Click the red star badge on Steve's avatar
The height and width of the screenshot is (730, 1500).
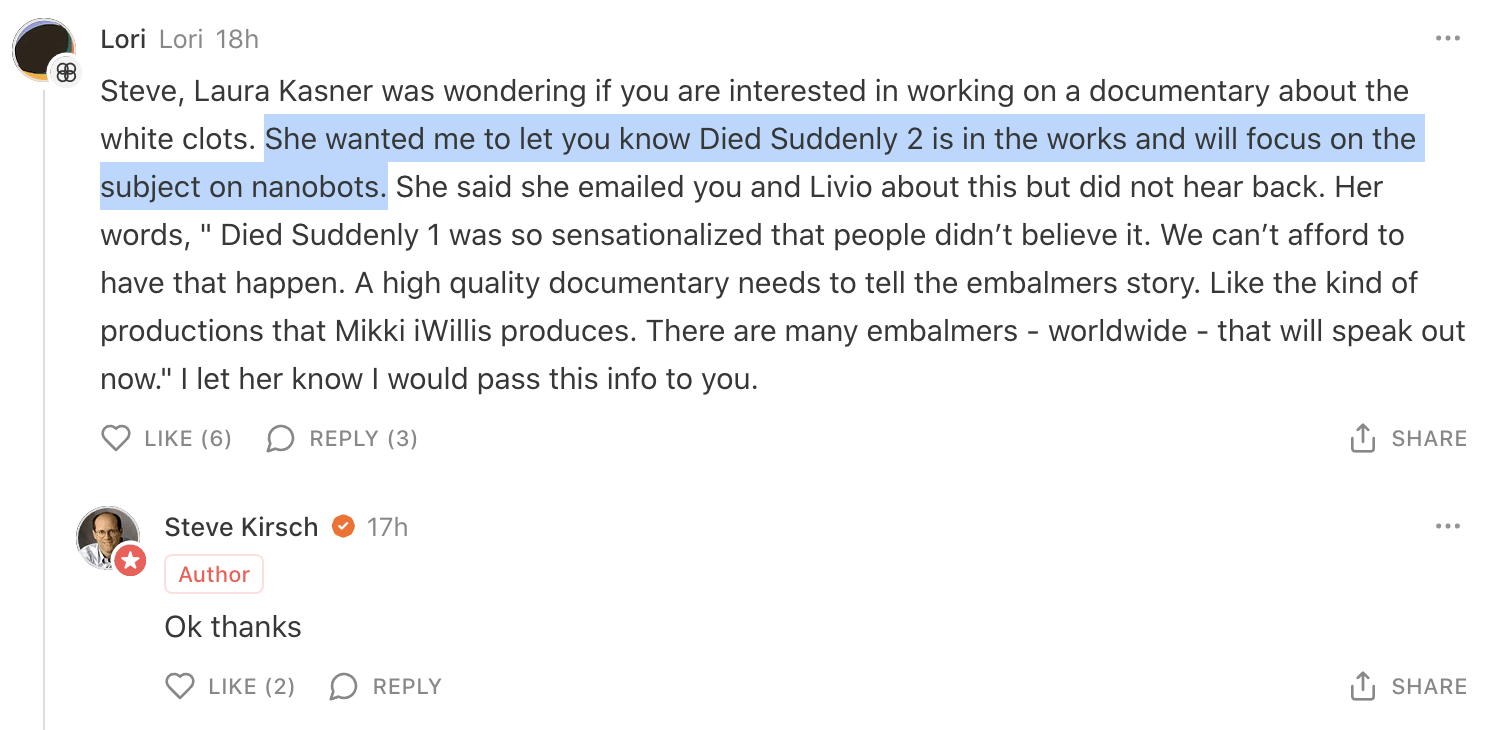pos(130,560)
